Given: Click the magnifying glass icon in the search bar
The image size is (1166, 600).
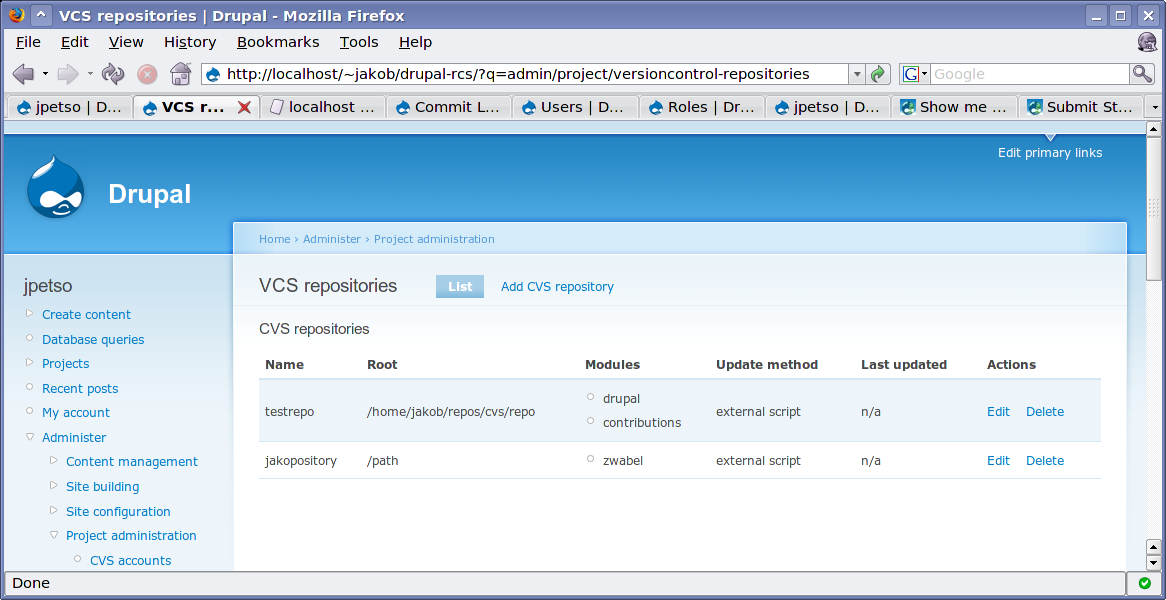Looking at the screenshot, I should coord(1140,73).
